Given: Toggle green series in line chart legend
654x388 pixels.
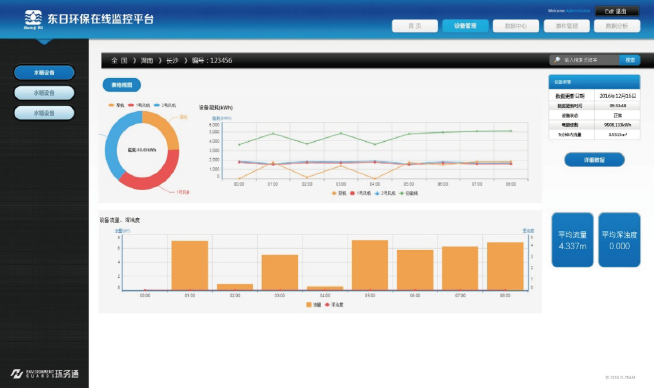Looking at the screenshot, I should pyautogui.click(x=409, y=193).
